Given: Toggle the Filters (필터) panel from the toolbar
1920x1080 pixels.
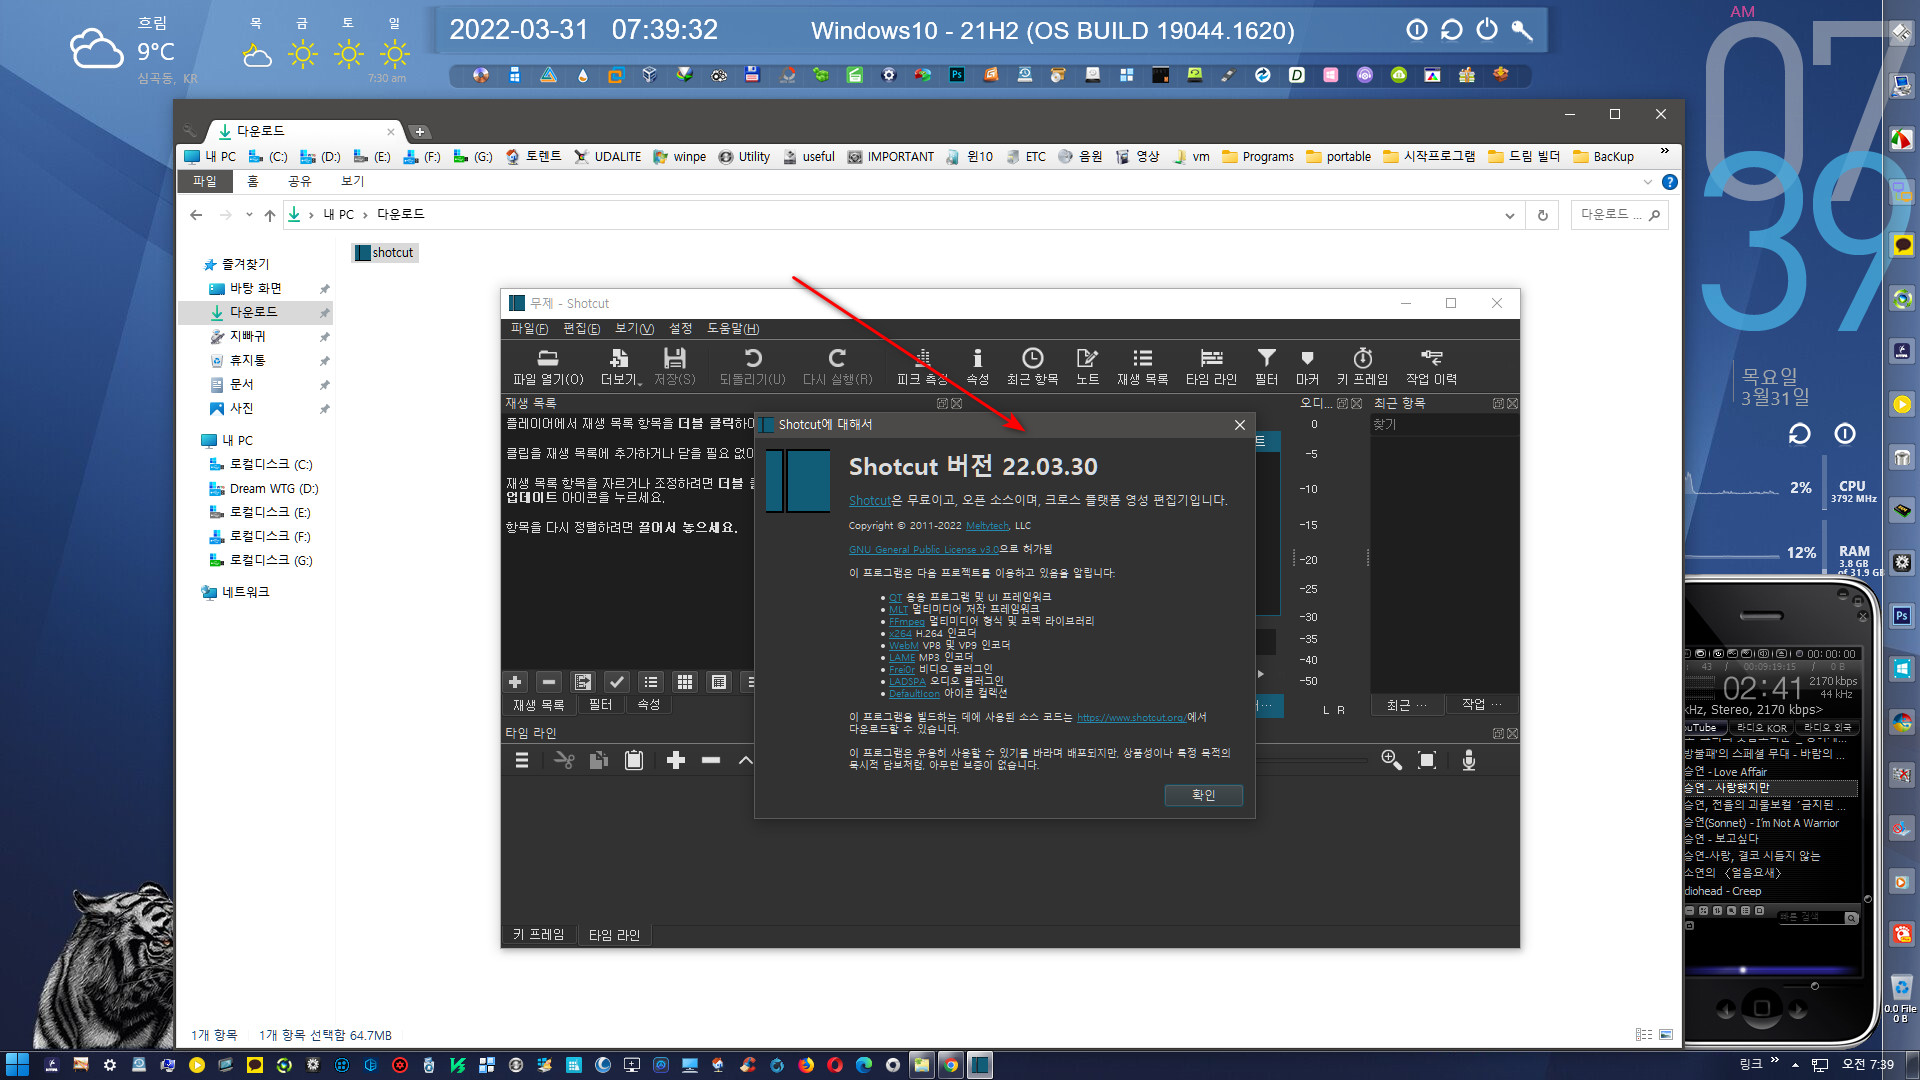Looking at the screenshot, I should 1266,366.
